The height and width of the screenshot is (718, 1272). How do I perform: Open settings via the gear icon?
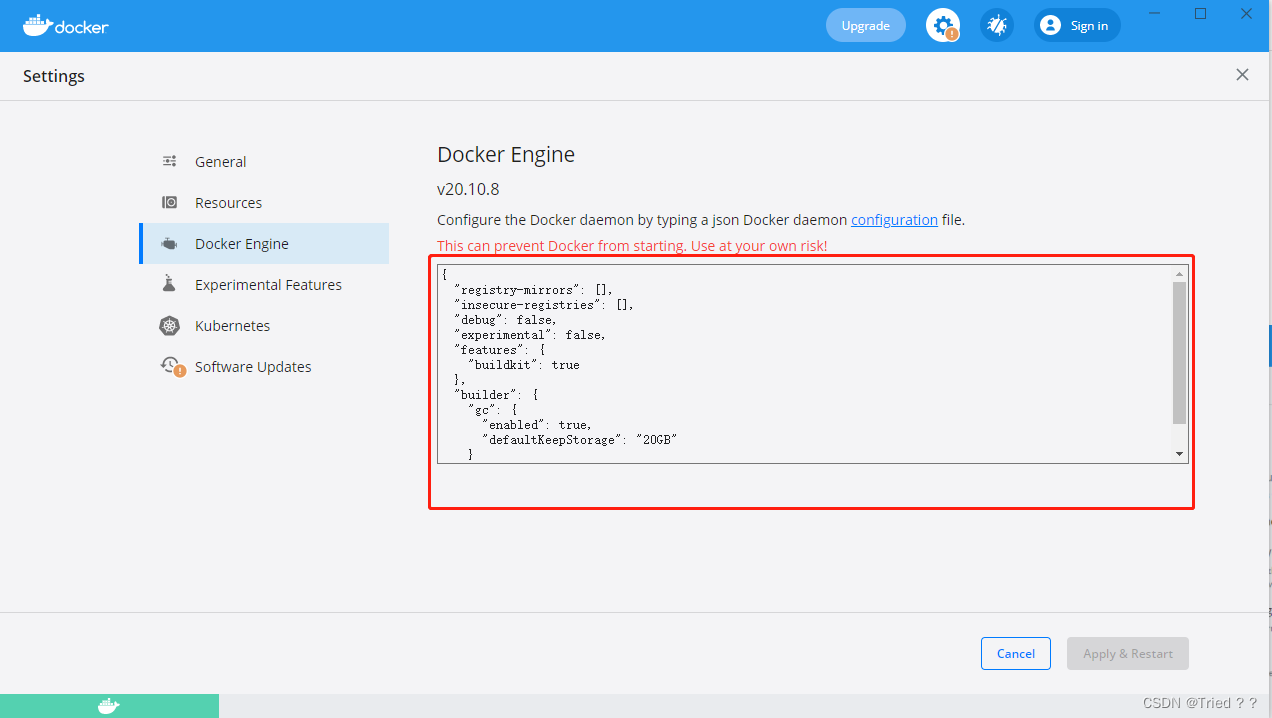(942, 25)
